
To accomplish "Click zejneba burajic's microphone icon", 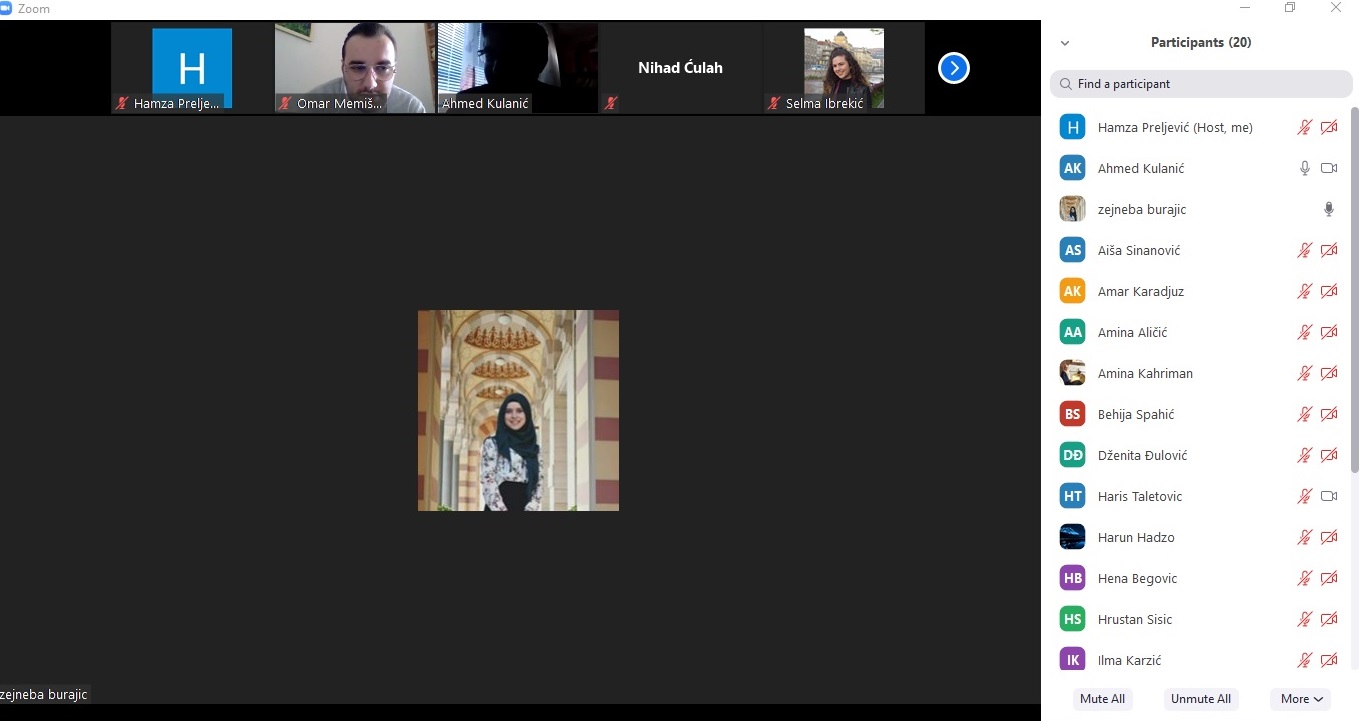I will (x=1328, y=209).
